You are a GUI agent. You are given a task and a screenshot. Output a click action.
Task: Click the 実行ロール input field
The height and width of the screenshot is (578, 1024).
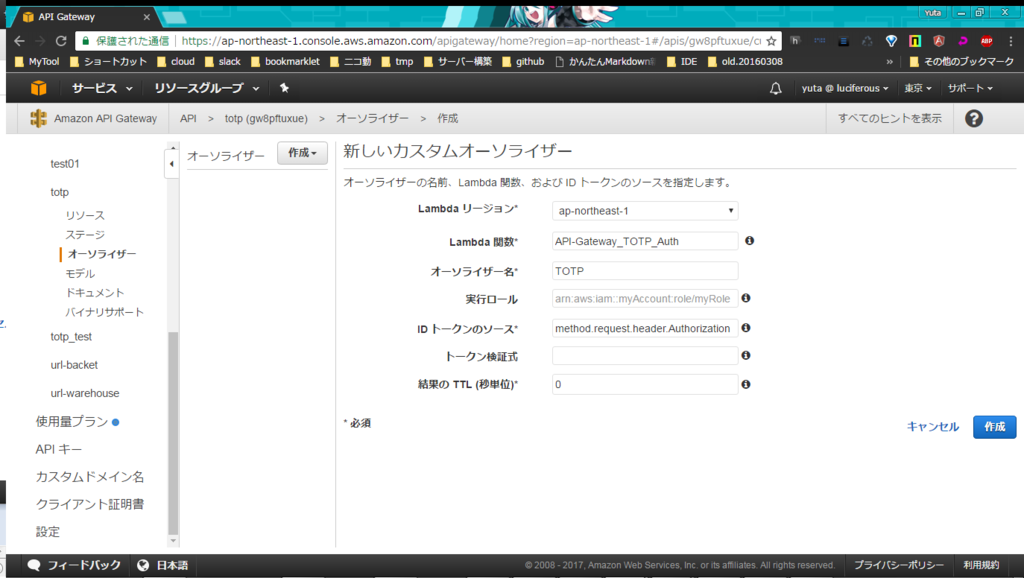point(645,298)
